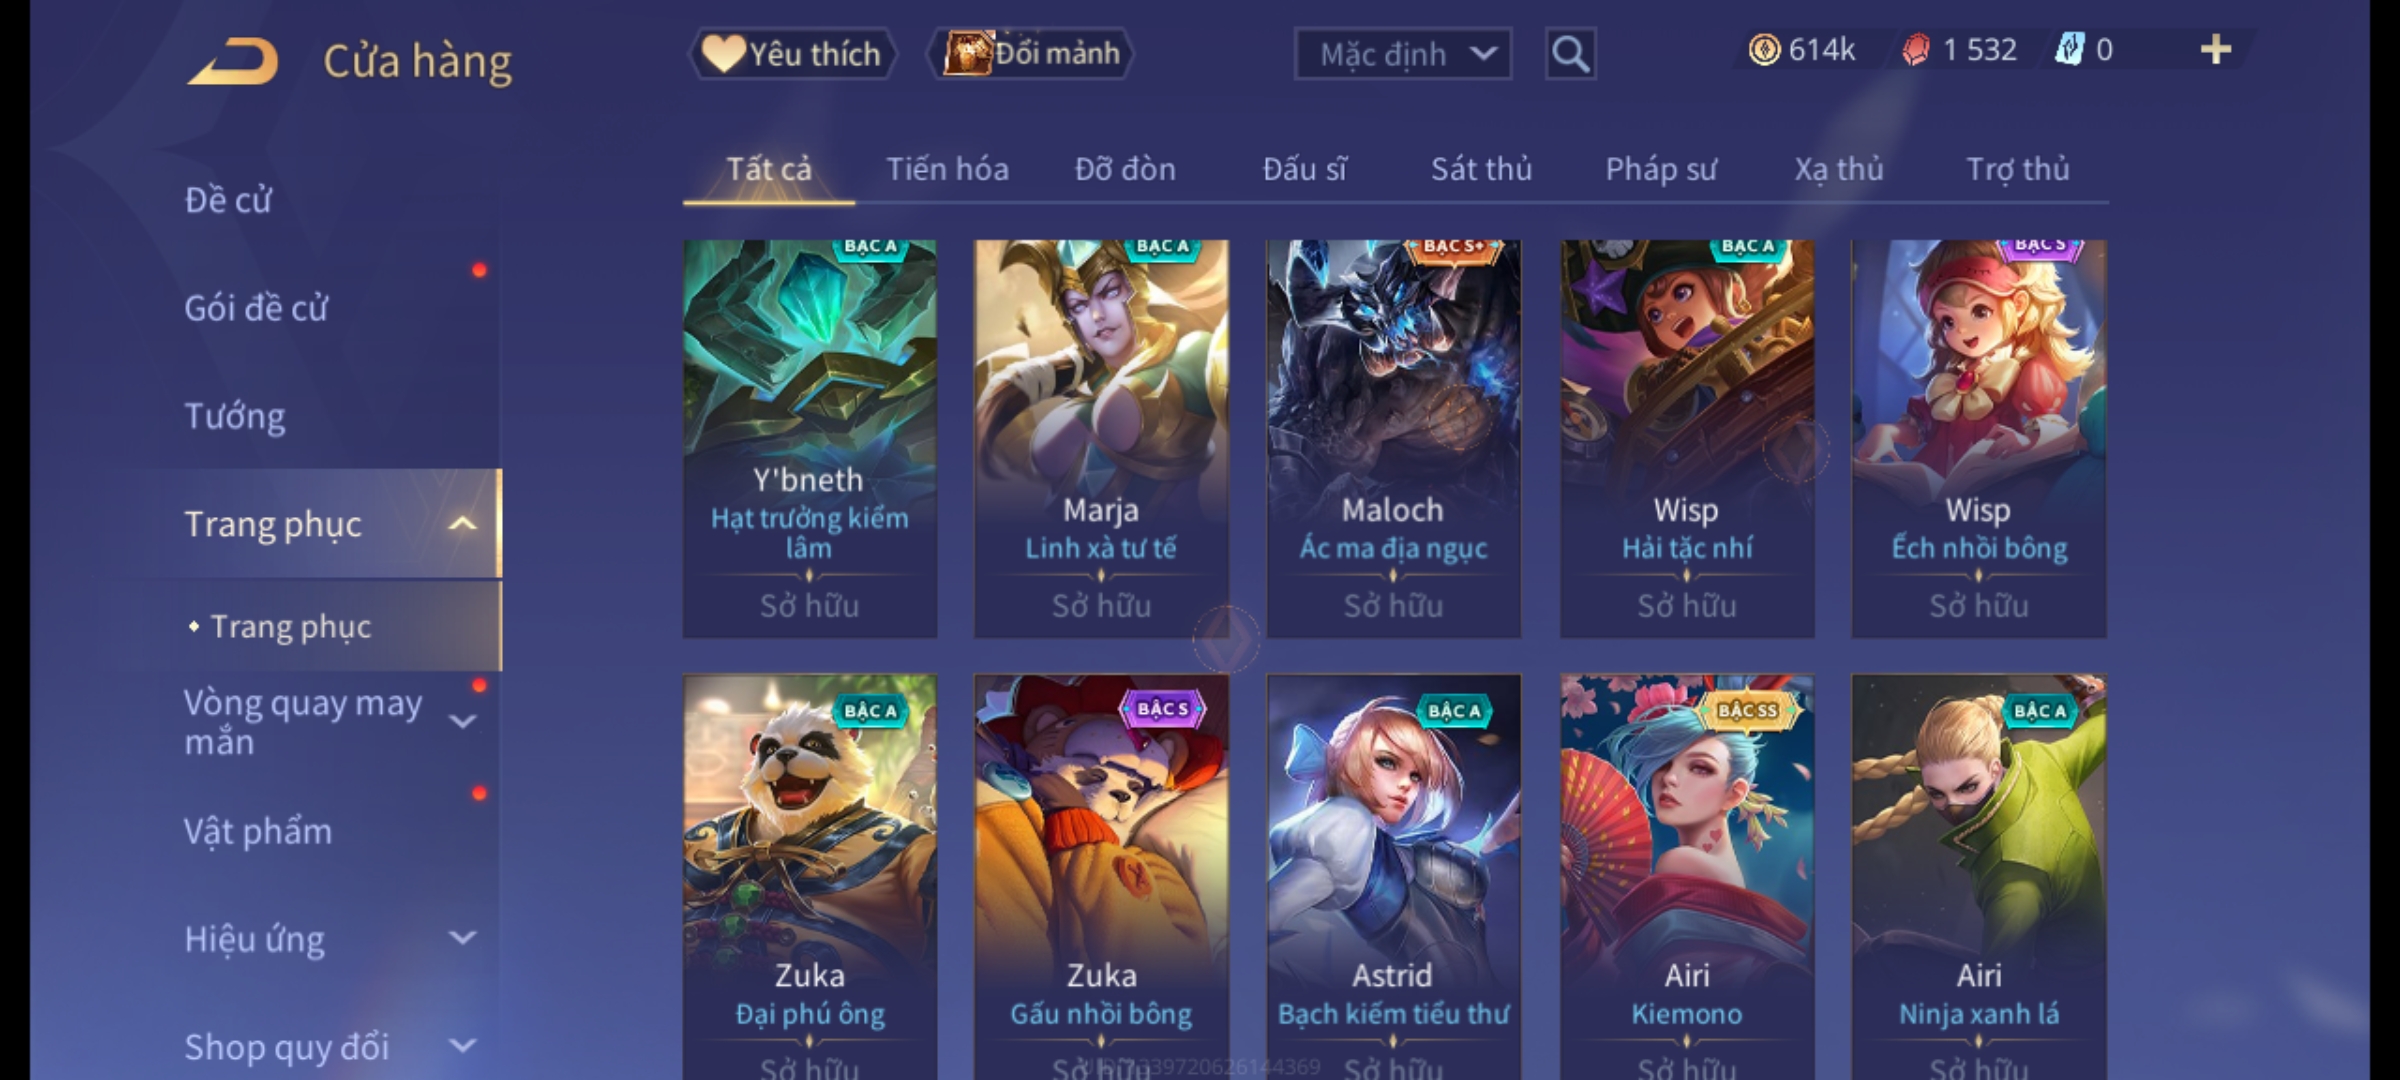Screen dimensions: 2400x1080
Task: Select the Sát thủ category tab
Action: tap(1481, 169)
